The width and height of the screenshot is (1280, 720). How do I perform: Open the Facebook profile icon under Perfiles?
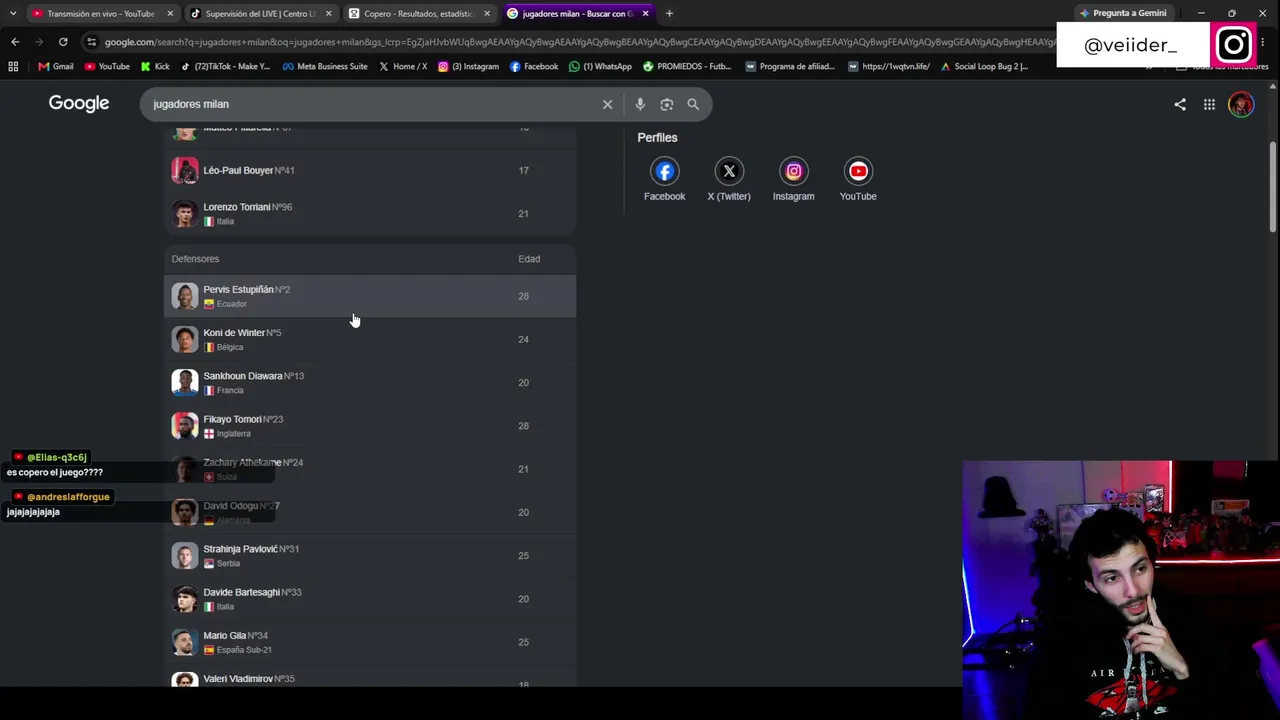click(664, 171)
